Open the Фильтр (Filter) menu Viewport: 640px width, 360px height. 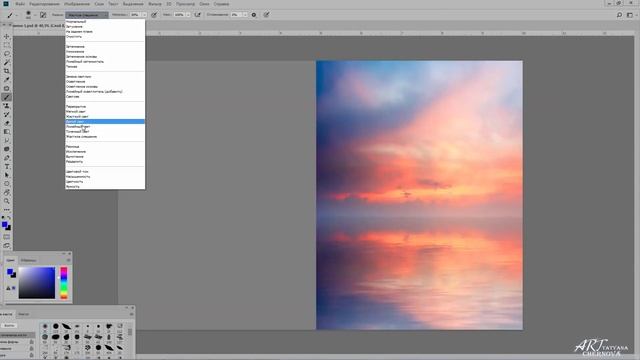[154, 4]
